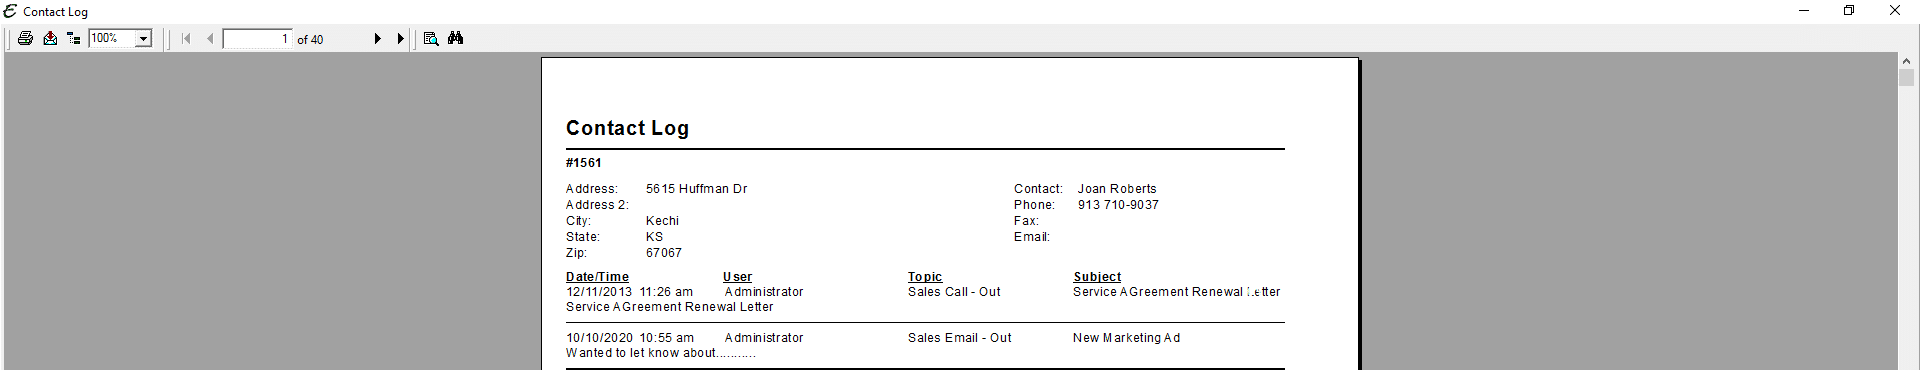Jump to the last page

point(400,39)
